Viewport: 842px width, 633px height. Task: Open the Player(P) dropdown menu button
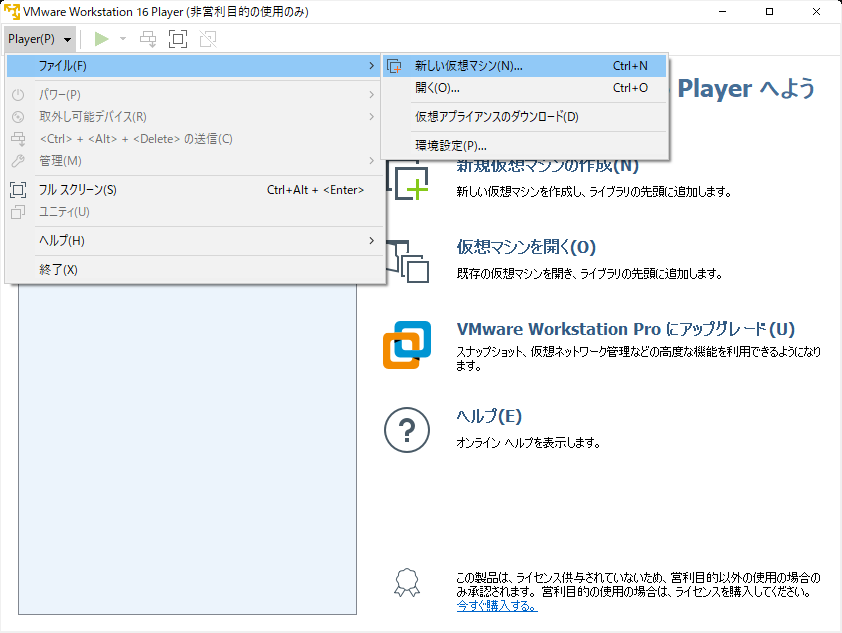point(40,39)
